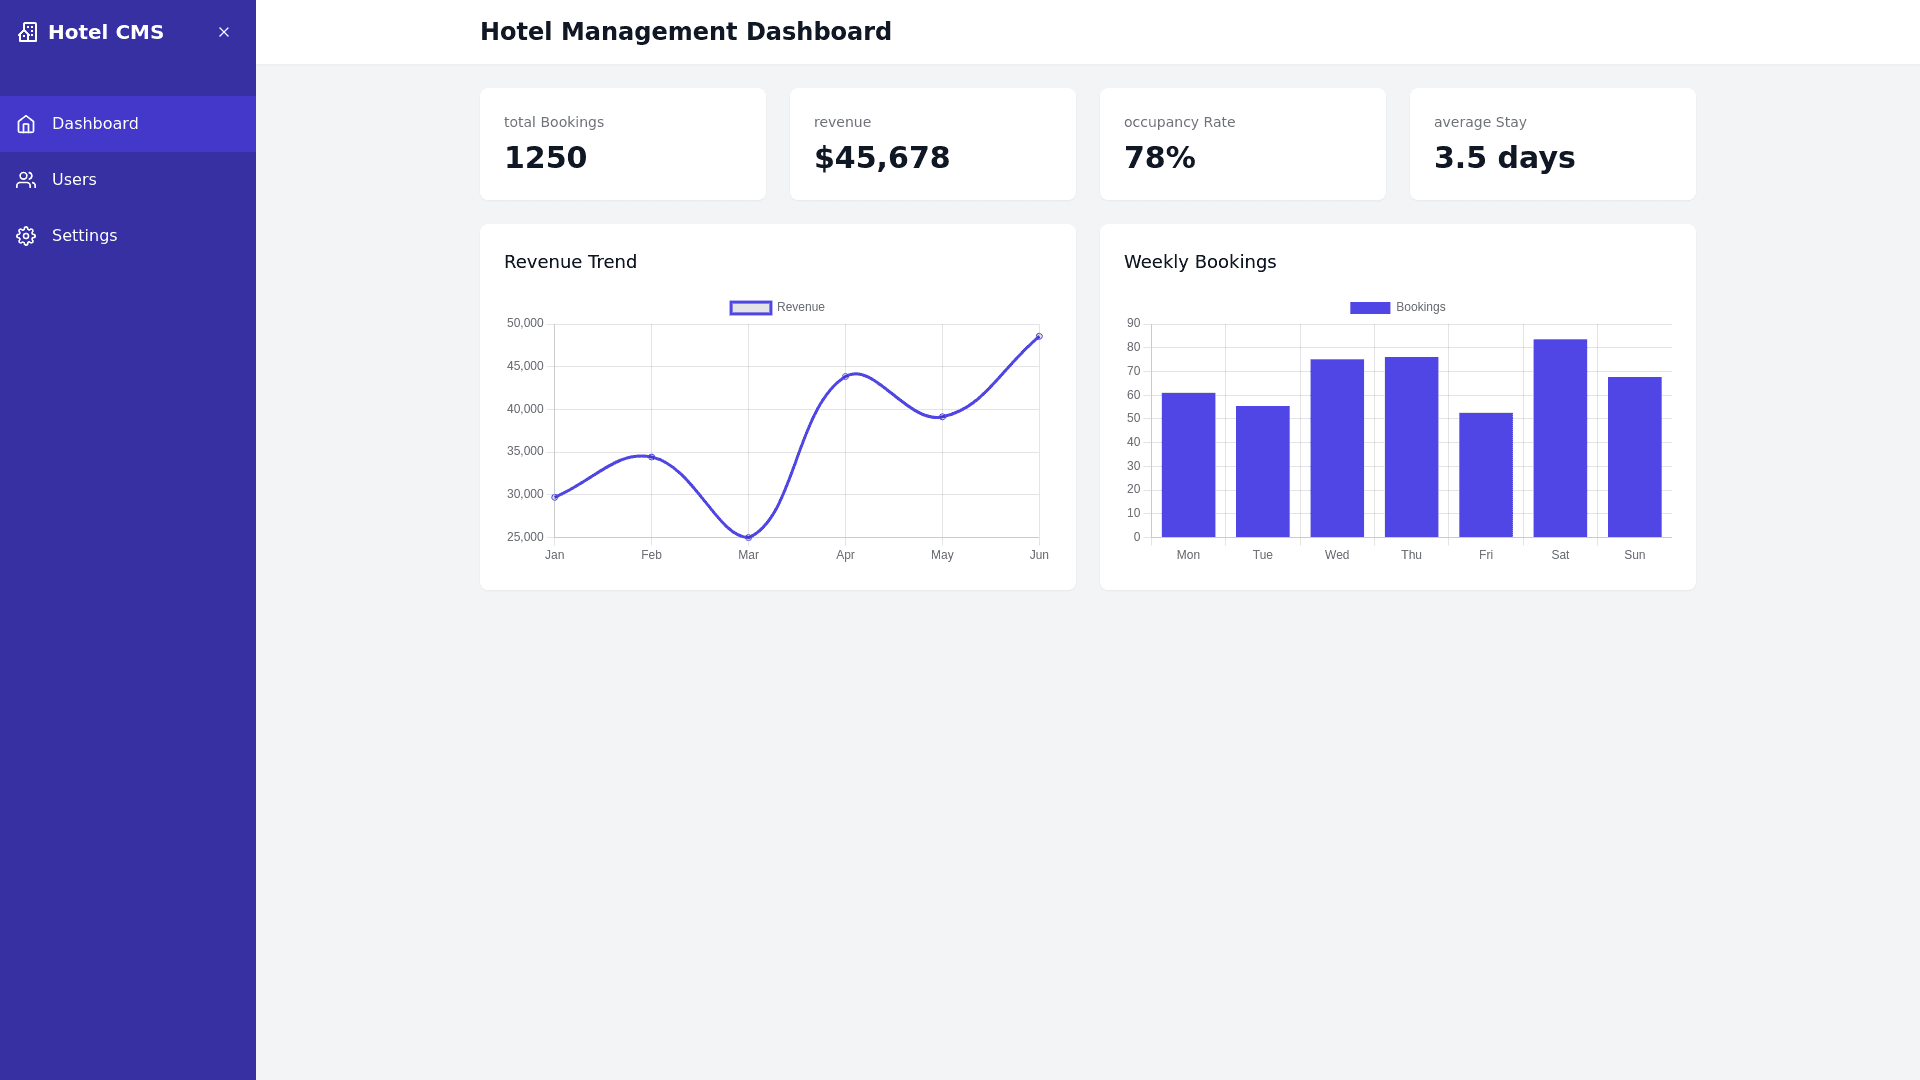Toggle the Revenue legend in line chart

coord(800,307)
